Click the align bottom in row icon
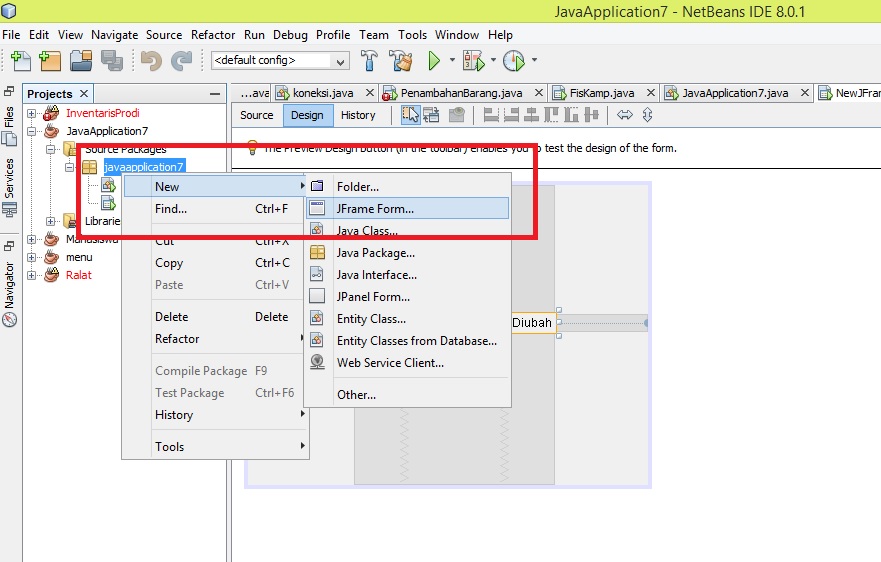Screen dimensions: 881x562 (x=571, y=115)
